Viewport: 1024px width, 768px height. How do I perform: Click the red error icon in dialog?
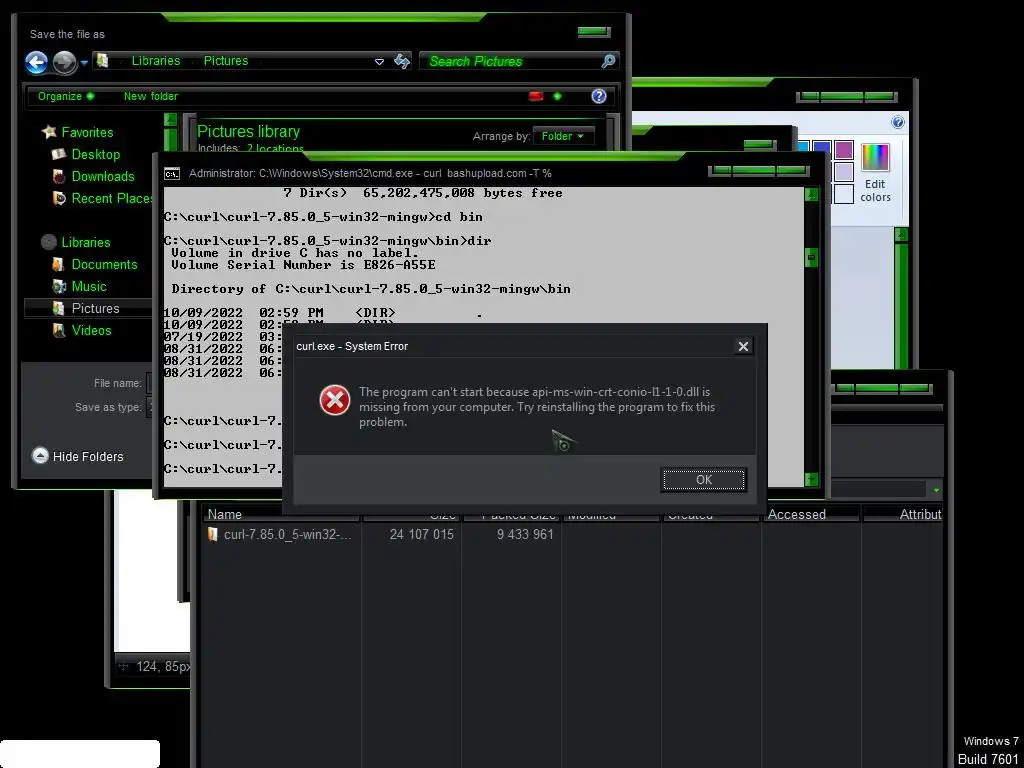click(334, 400)
